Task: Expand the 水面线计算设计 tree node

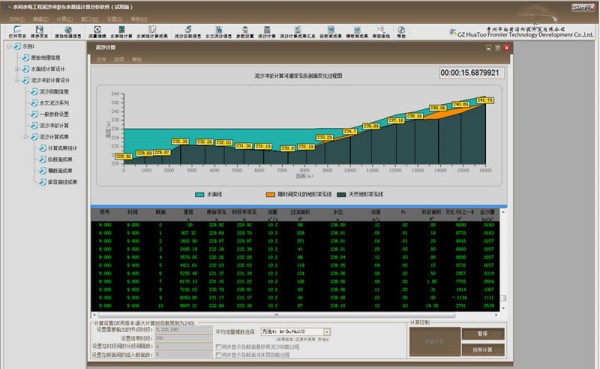Action: [17, 69]
